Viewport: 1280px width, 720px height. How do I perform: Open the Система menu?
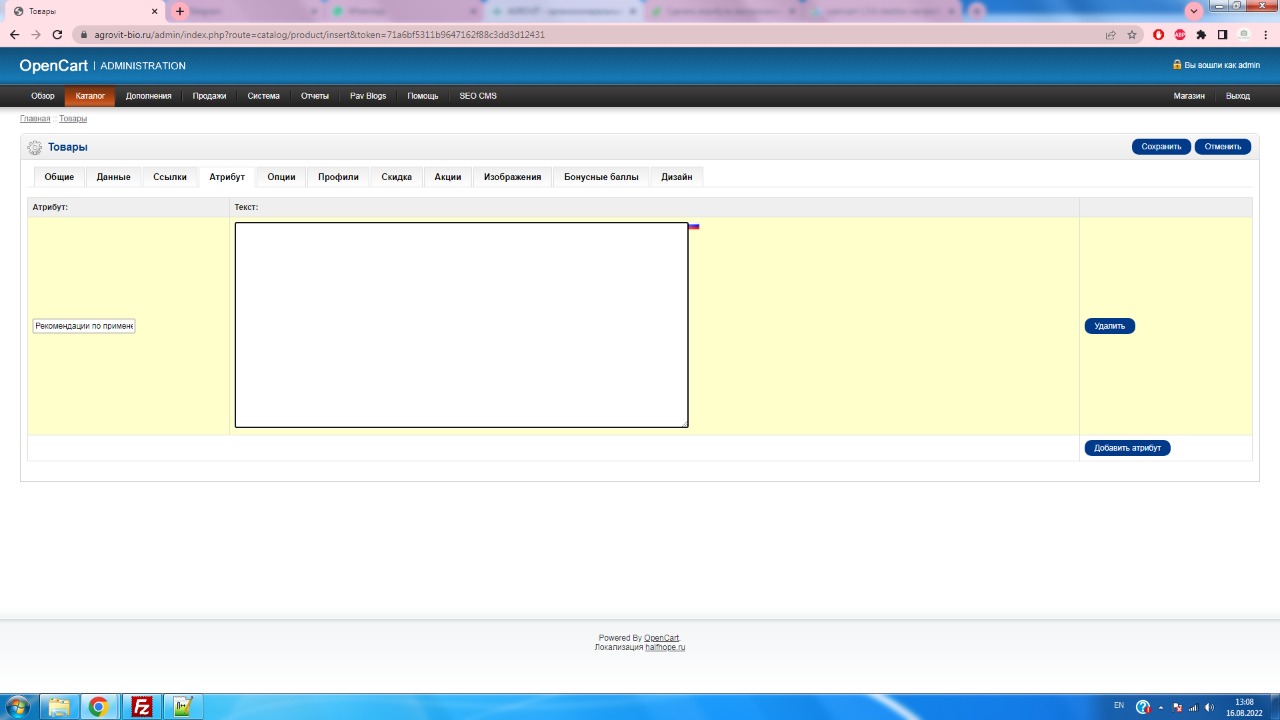[264, 96]
